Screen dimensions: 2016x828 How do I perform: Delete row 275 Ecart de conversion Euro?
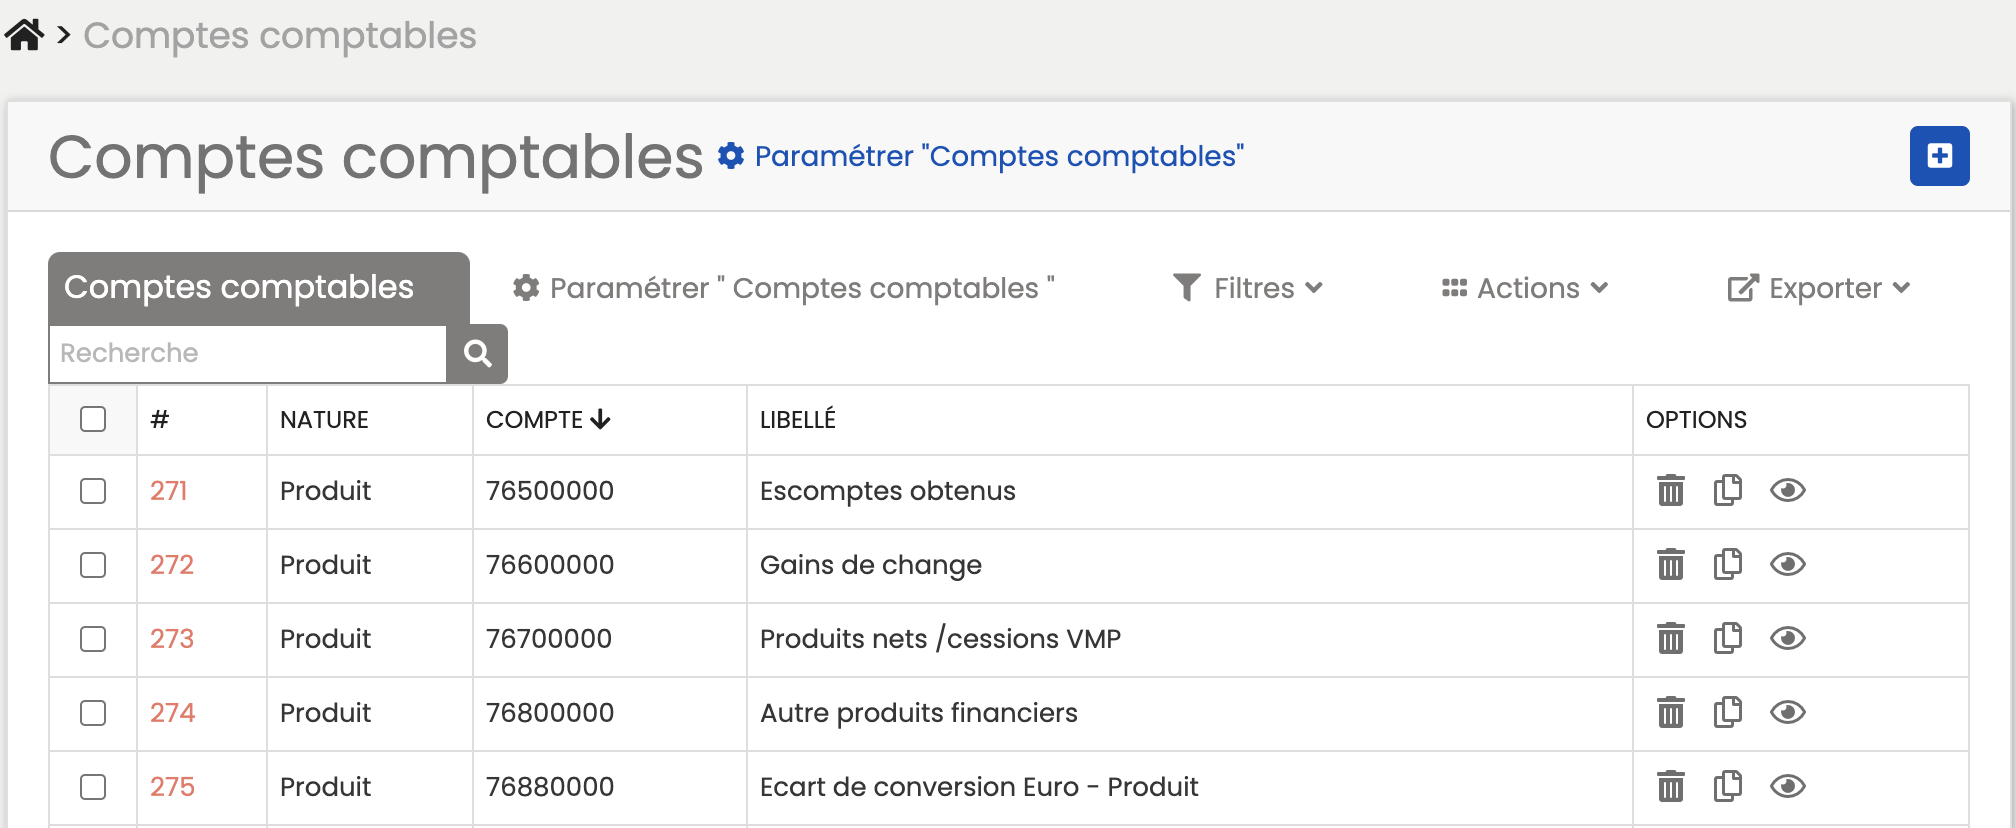pos(1670,787)
